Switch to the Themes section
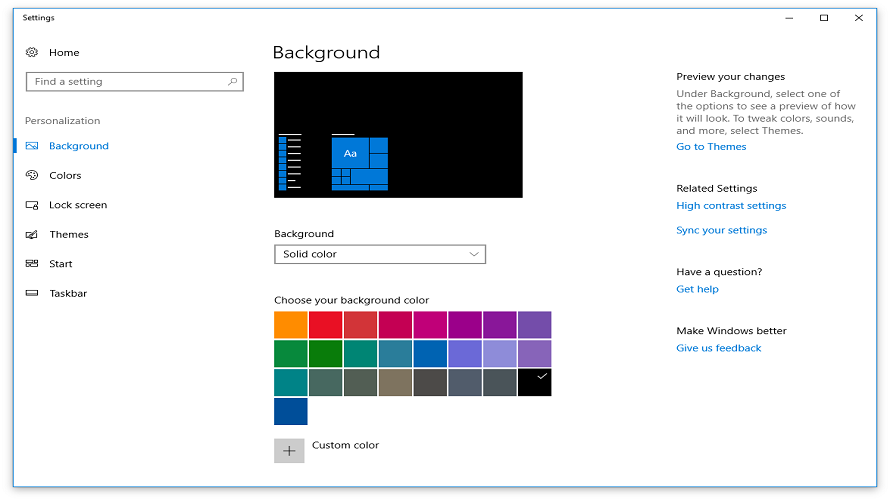Viewport: 890px width, 500px height. [69, 234]
